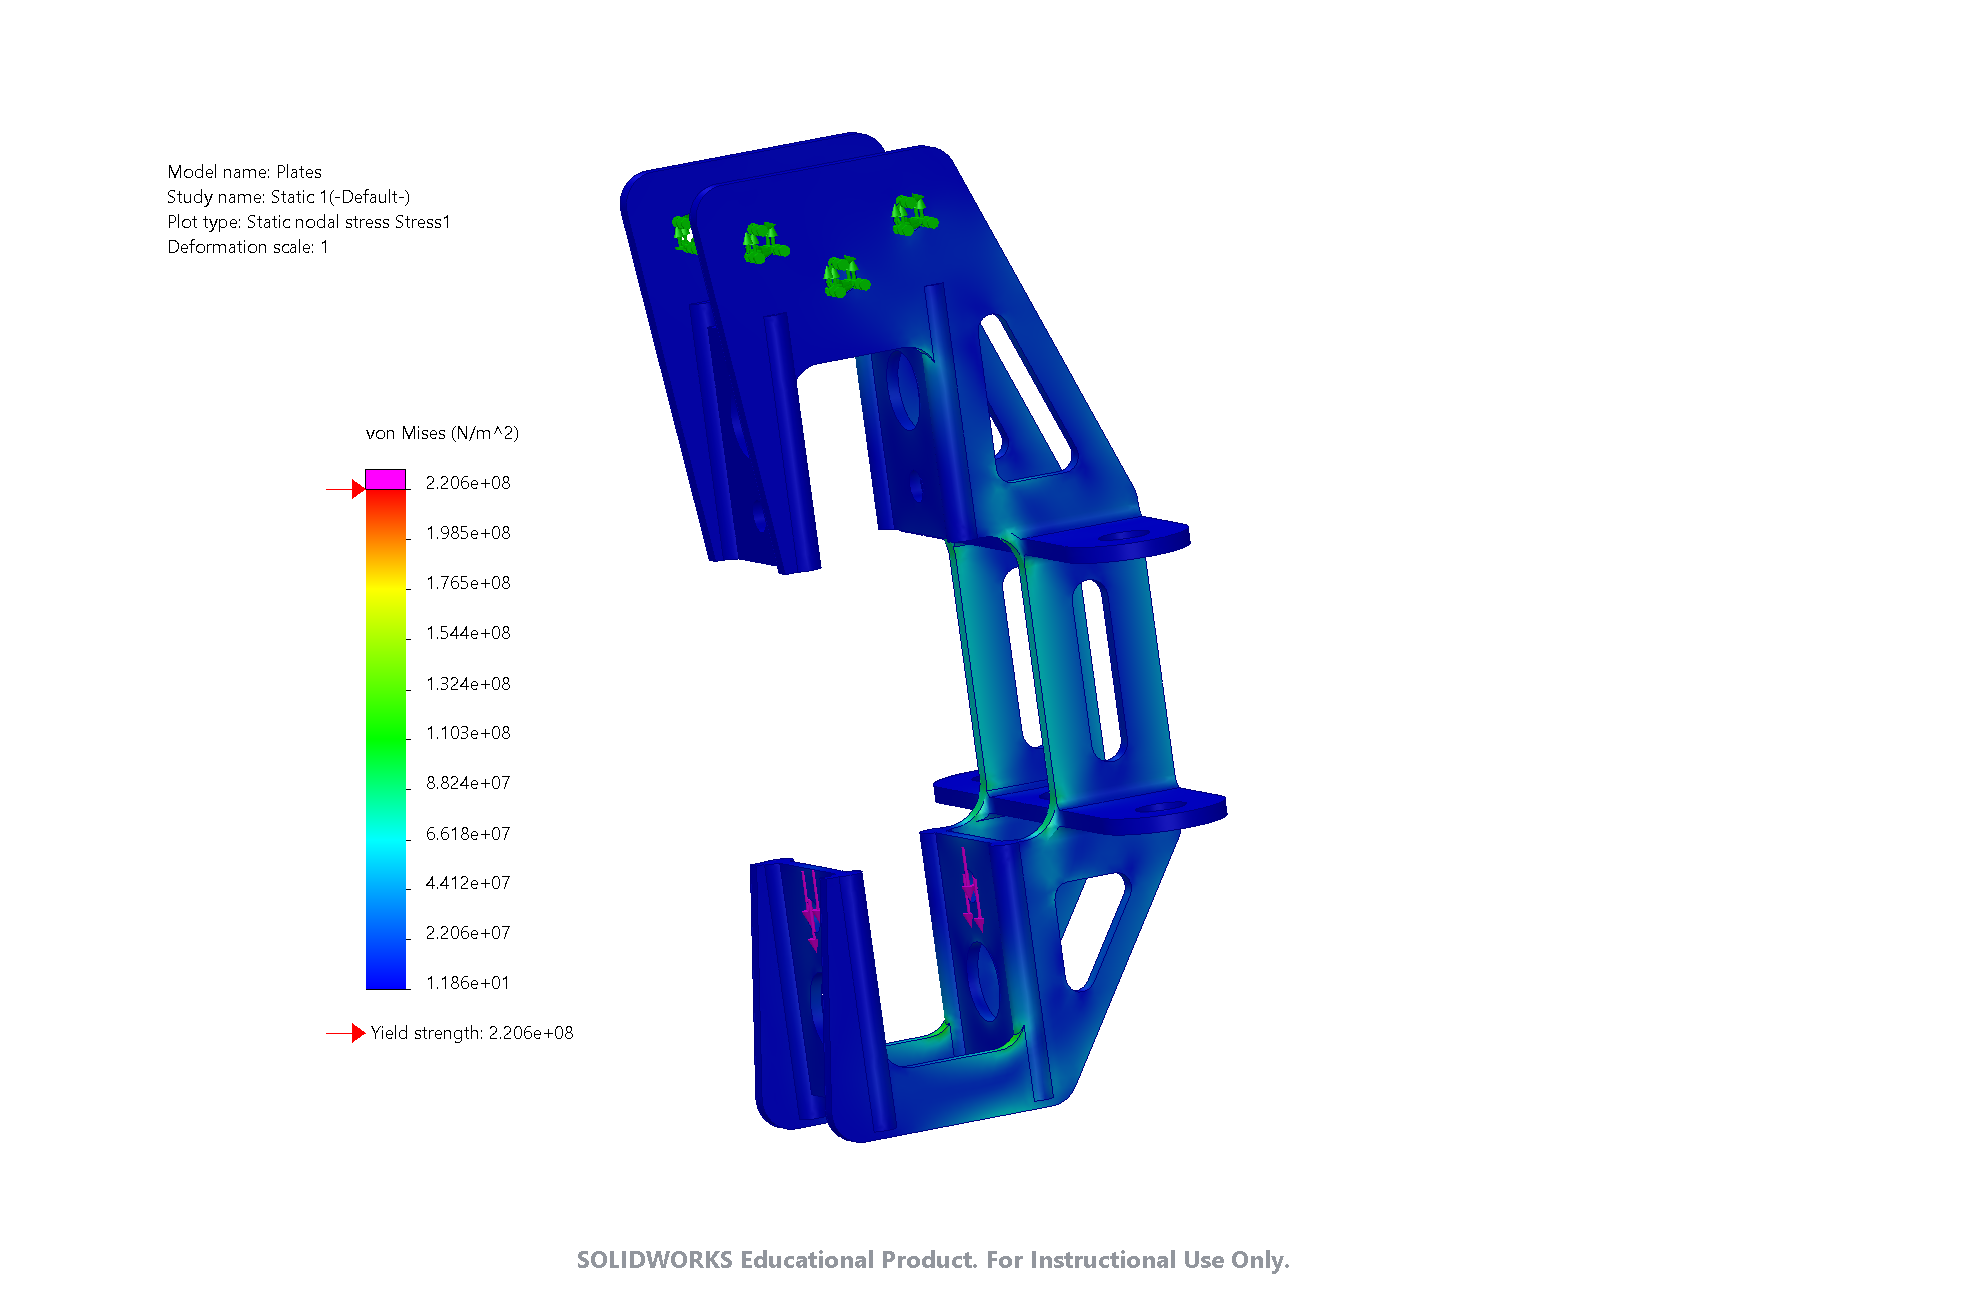The height and width of the screenshot is (1300, 1981).
Task: Select magenta force arrows on left bracket
Action: click(x=811, y=909)
